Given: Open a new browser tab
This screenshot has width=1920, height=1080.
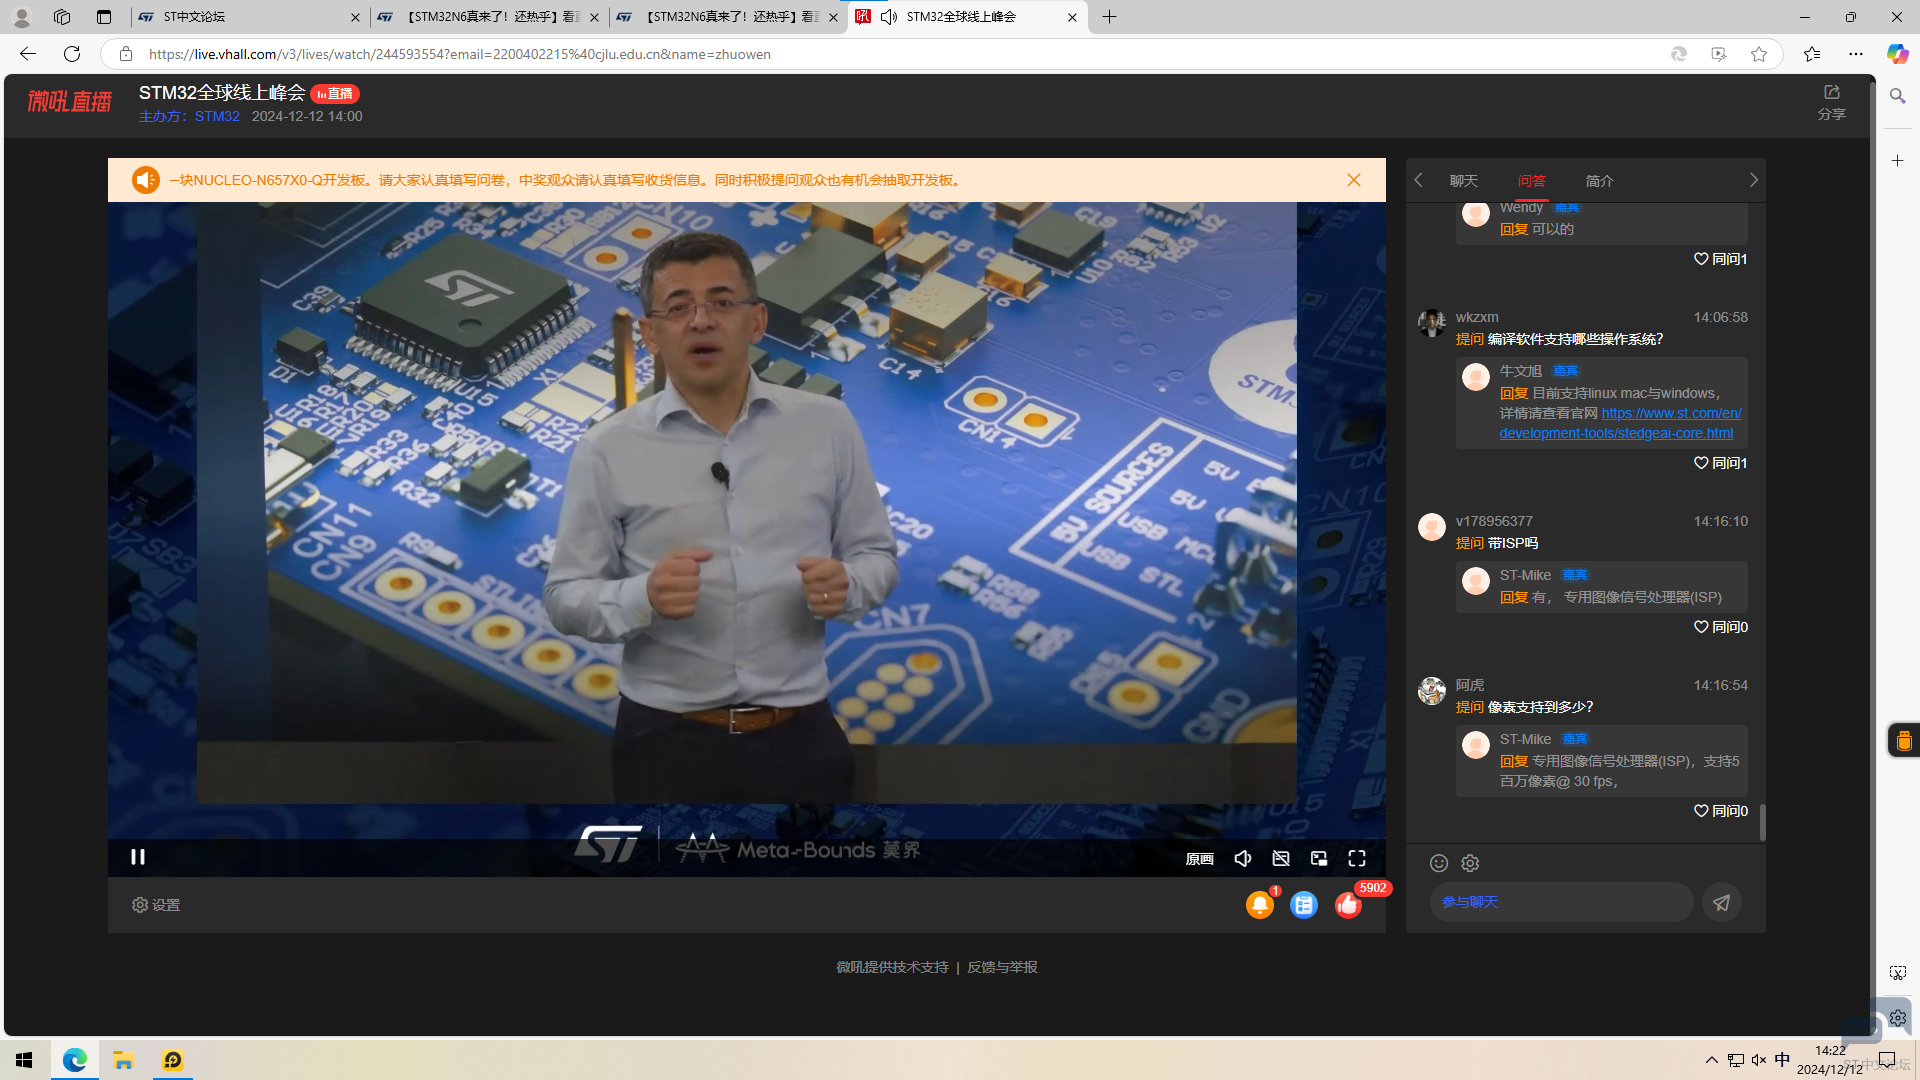Looking at the screenshot, I should tap(1110, 17).
